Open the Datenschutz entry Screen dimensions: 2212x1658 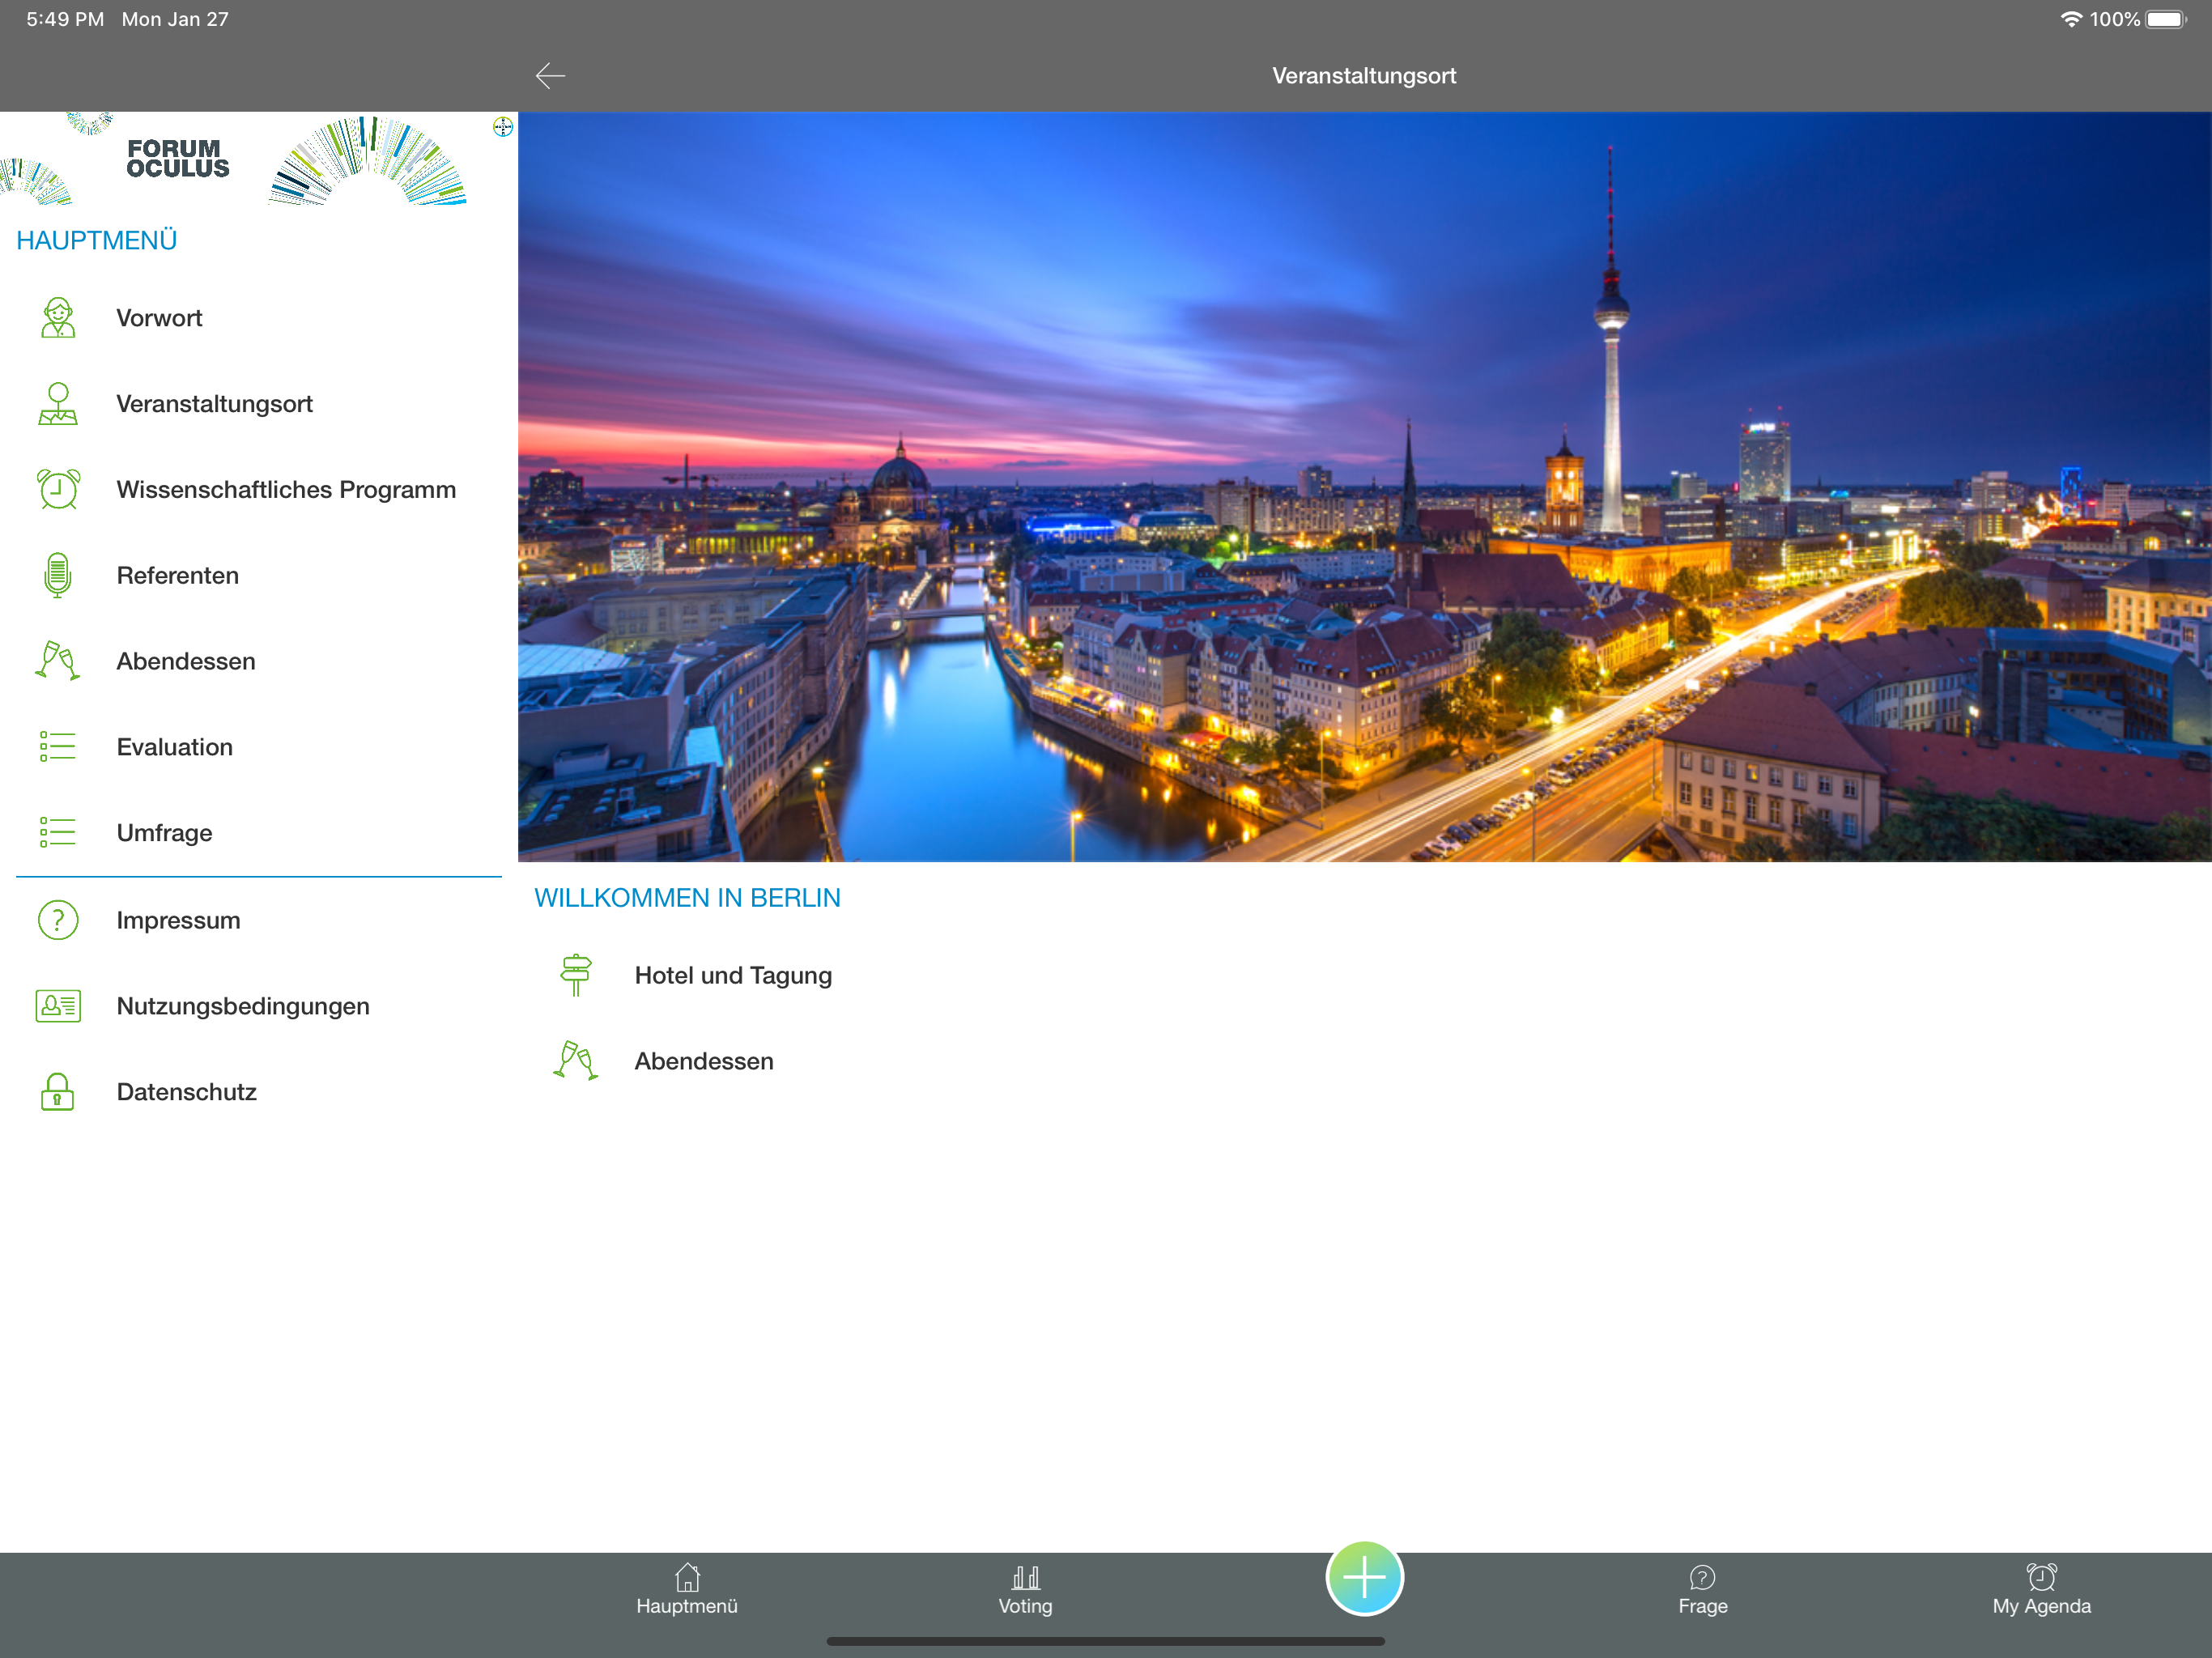pos(259,1092)
